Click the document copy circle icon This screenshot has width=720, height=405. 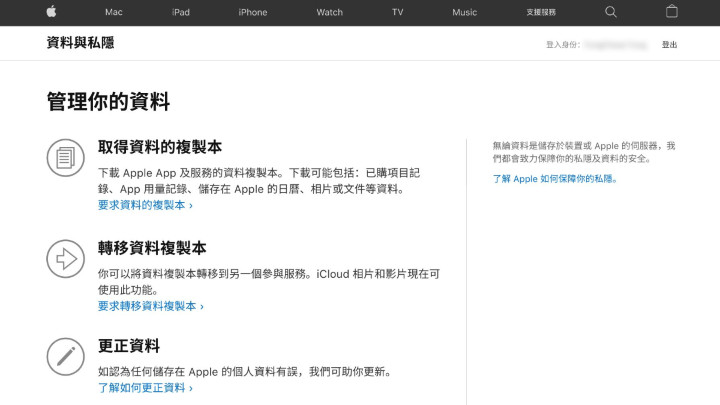tap(66, 158)
